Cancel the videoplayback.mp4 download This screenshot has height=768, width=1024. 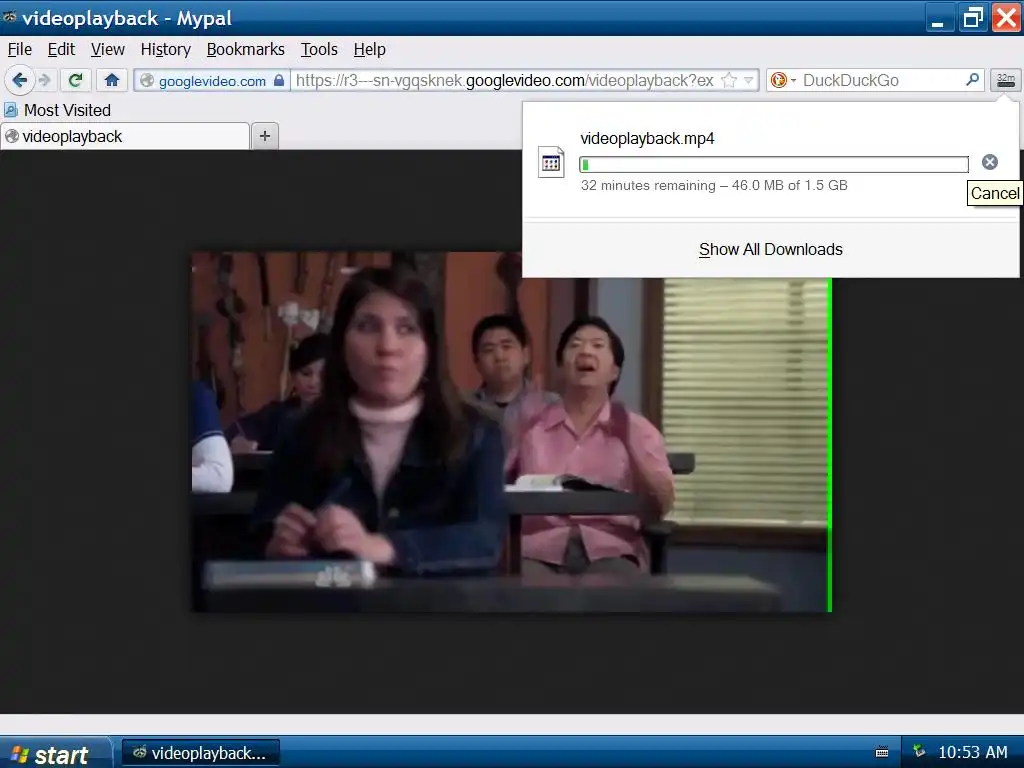point(989,162)
